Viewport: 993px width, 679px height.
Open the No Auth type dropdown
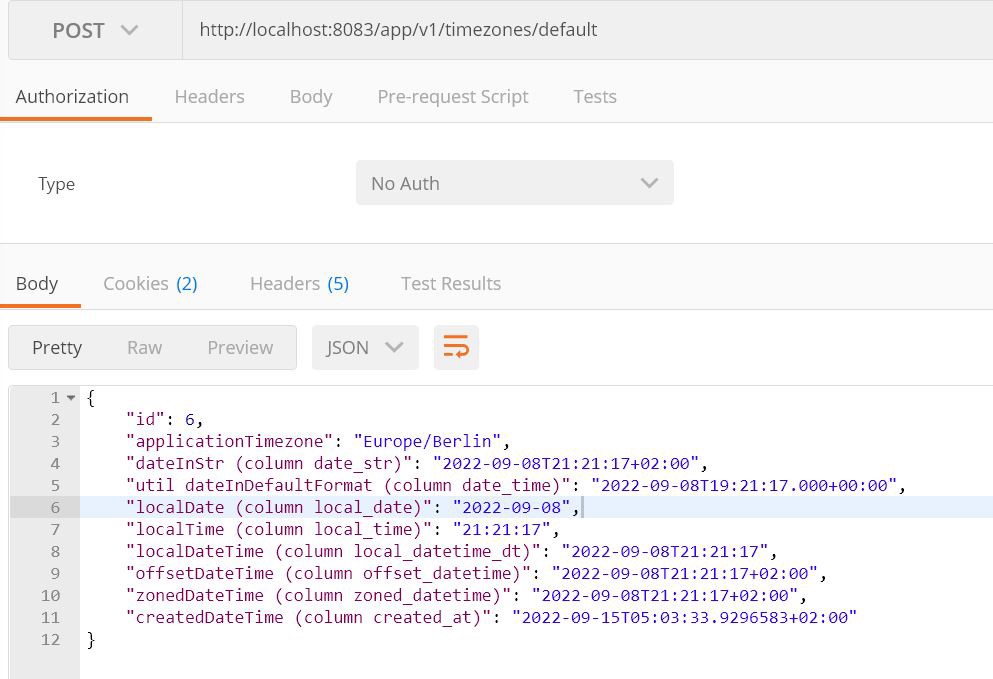[x=514, y=183]
